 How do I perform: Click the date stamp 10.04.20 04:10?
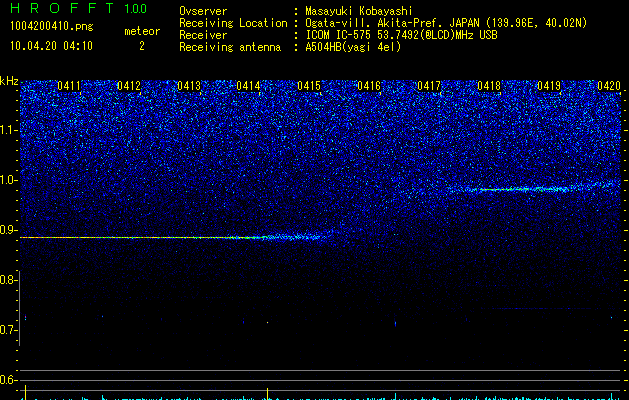click(x=51, y=46)
